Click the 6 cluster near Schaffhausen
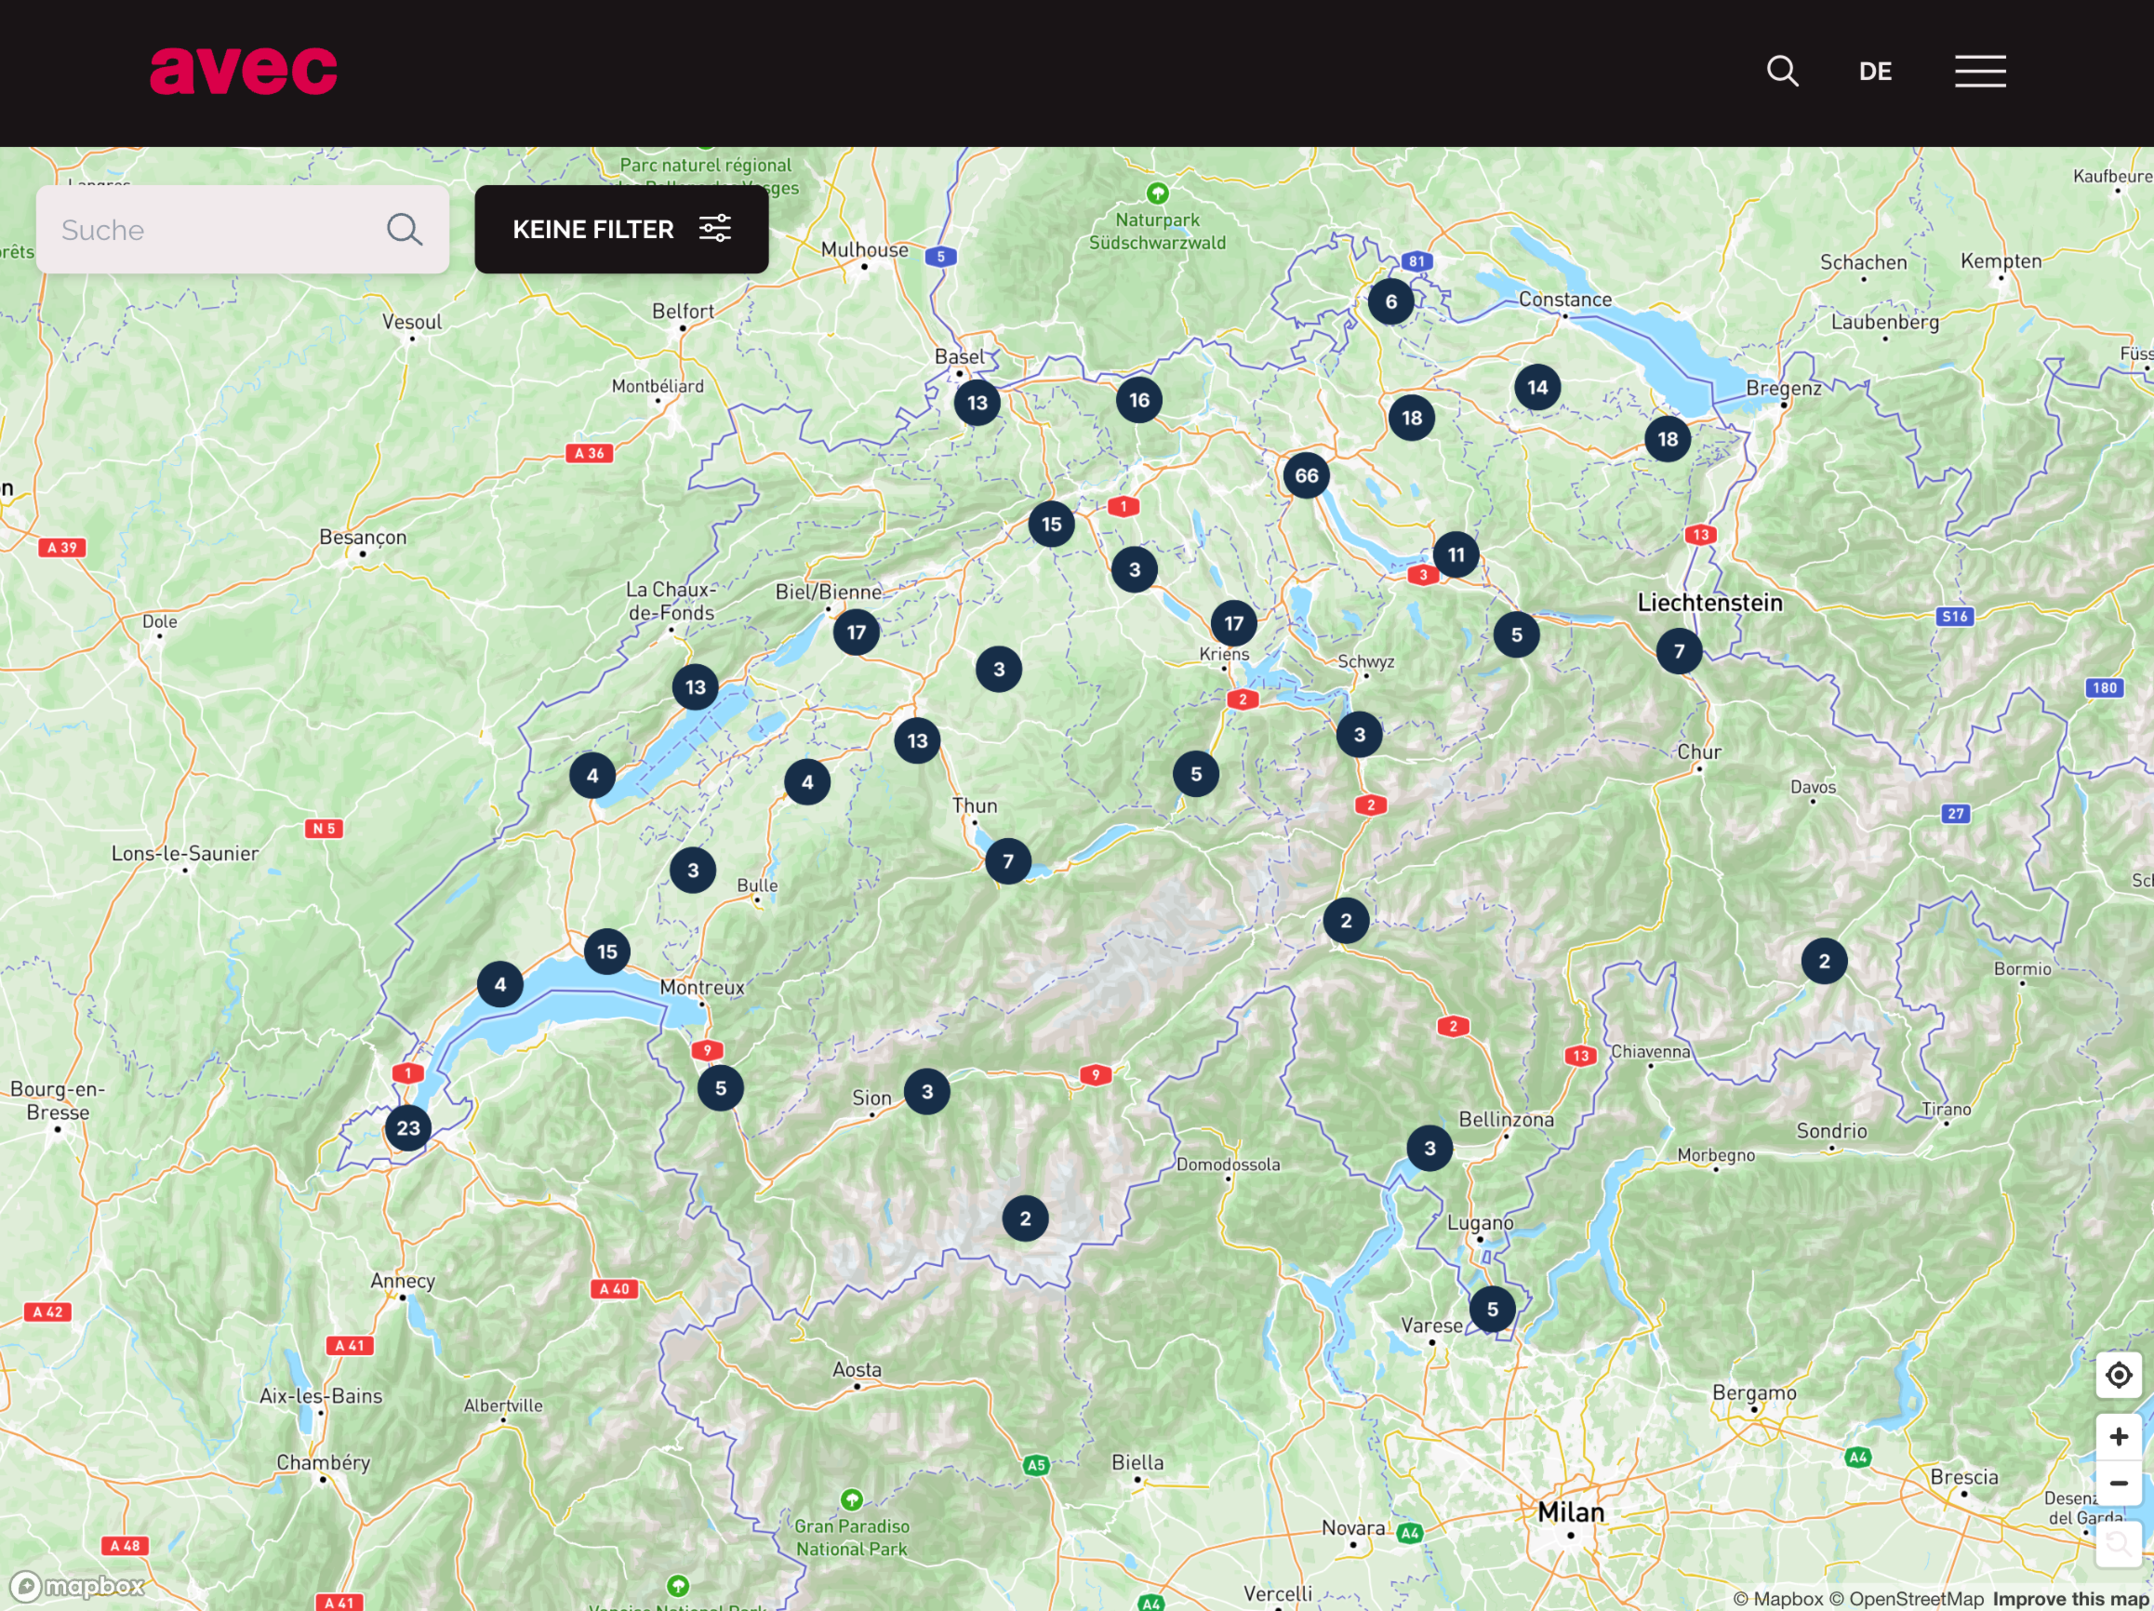The width and height of the screenshot is (2154, 1611). coord(1391,301)
